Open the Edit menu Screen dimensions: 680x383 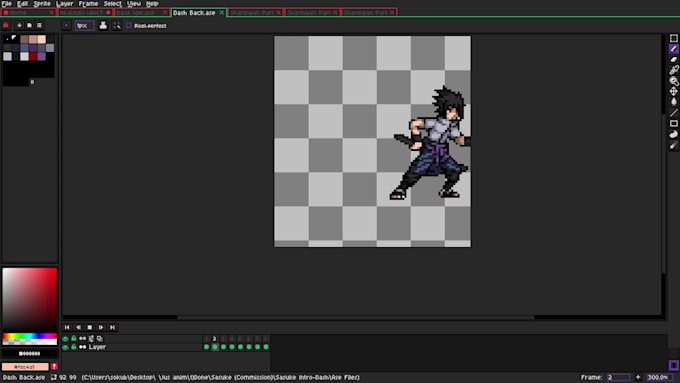22,3
